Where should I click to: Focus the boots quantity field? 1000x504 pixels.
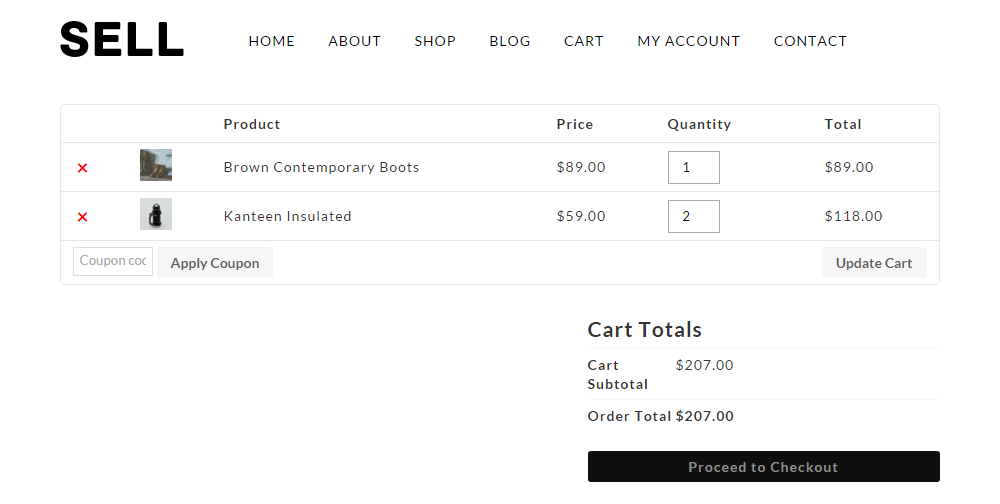click(x=693, y=168)
